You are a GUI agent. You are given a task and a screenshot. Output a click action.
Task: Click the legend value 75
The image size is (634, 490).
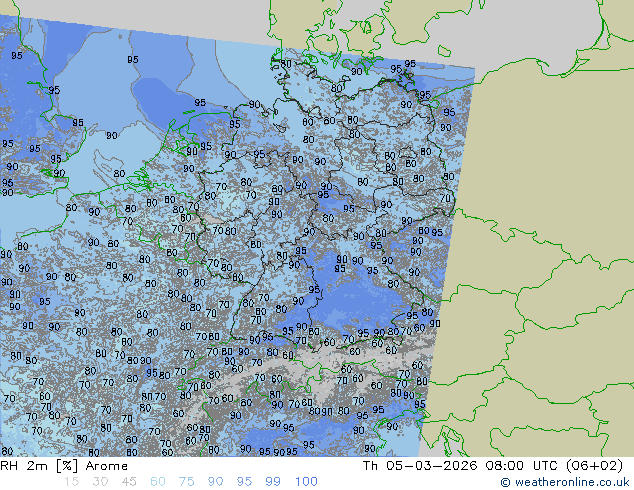(186, 482)
